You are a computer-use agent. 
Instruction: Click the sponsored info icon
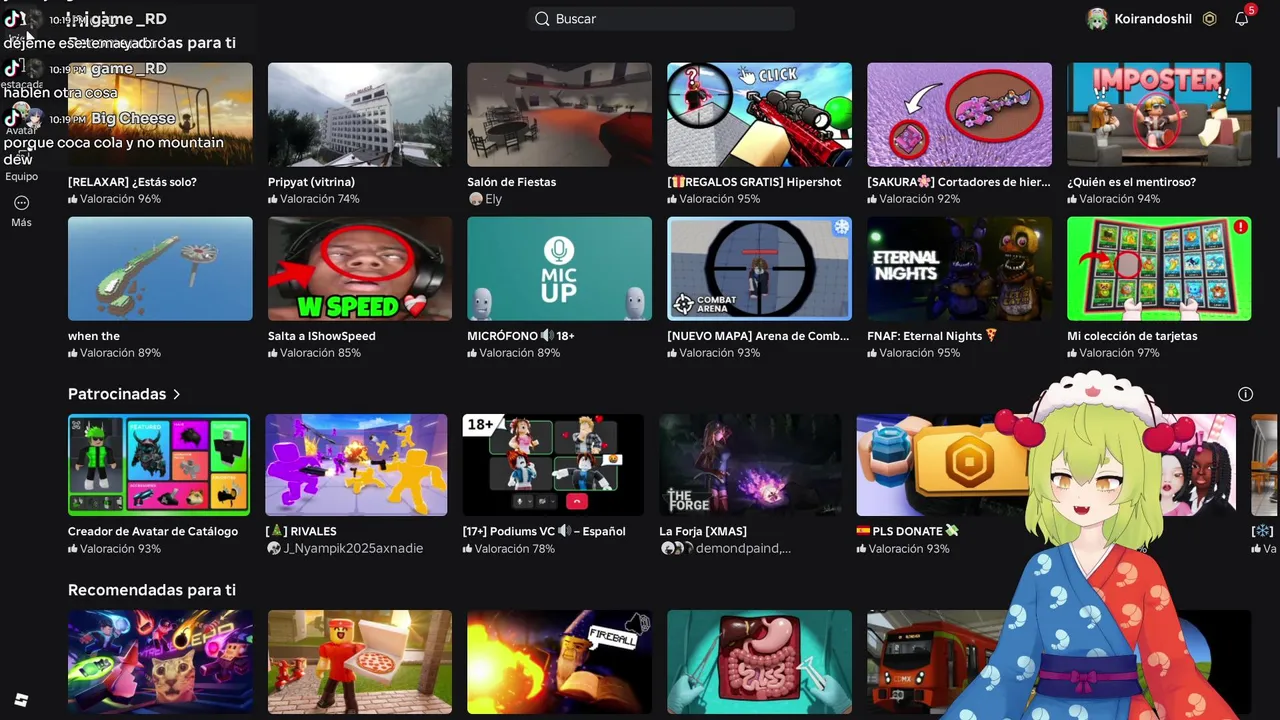pos(1245,394)
